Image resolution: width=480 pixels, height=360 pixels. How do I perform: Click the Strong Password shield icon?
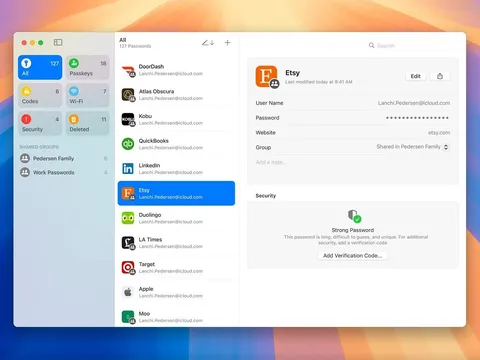pyautogui.click(x=354, y=216)
